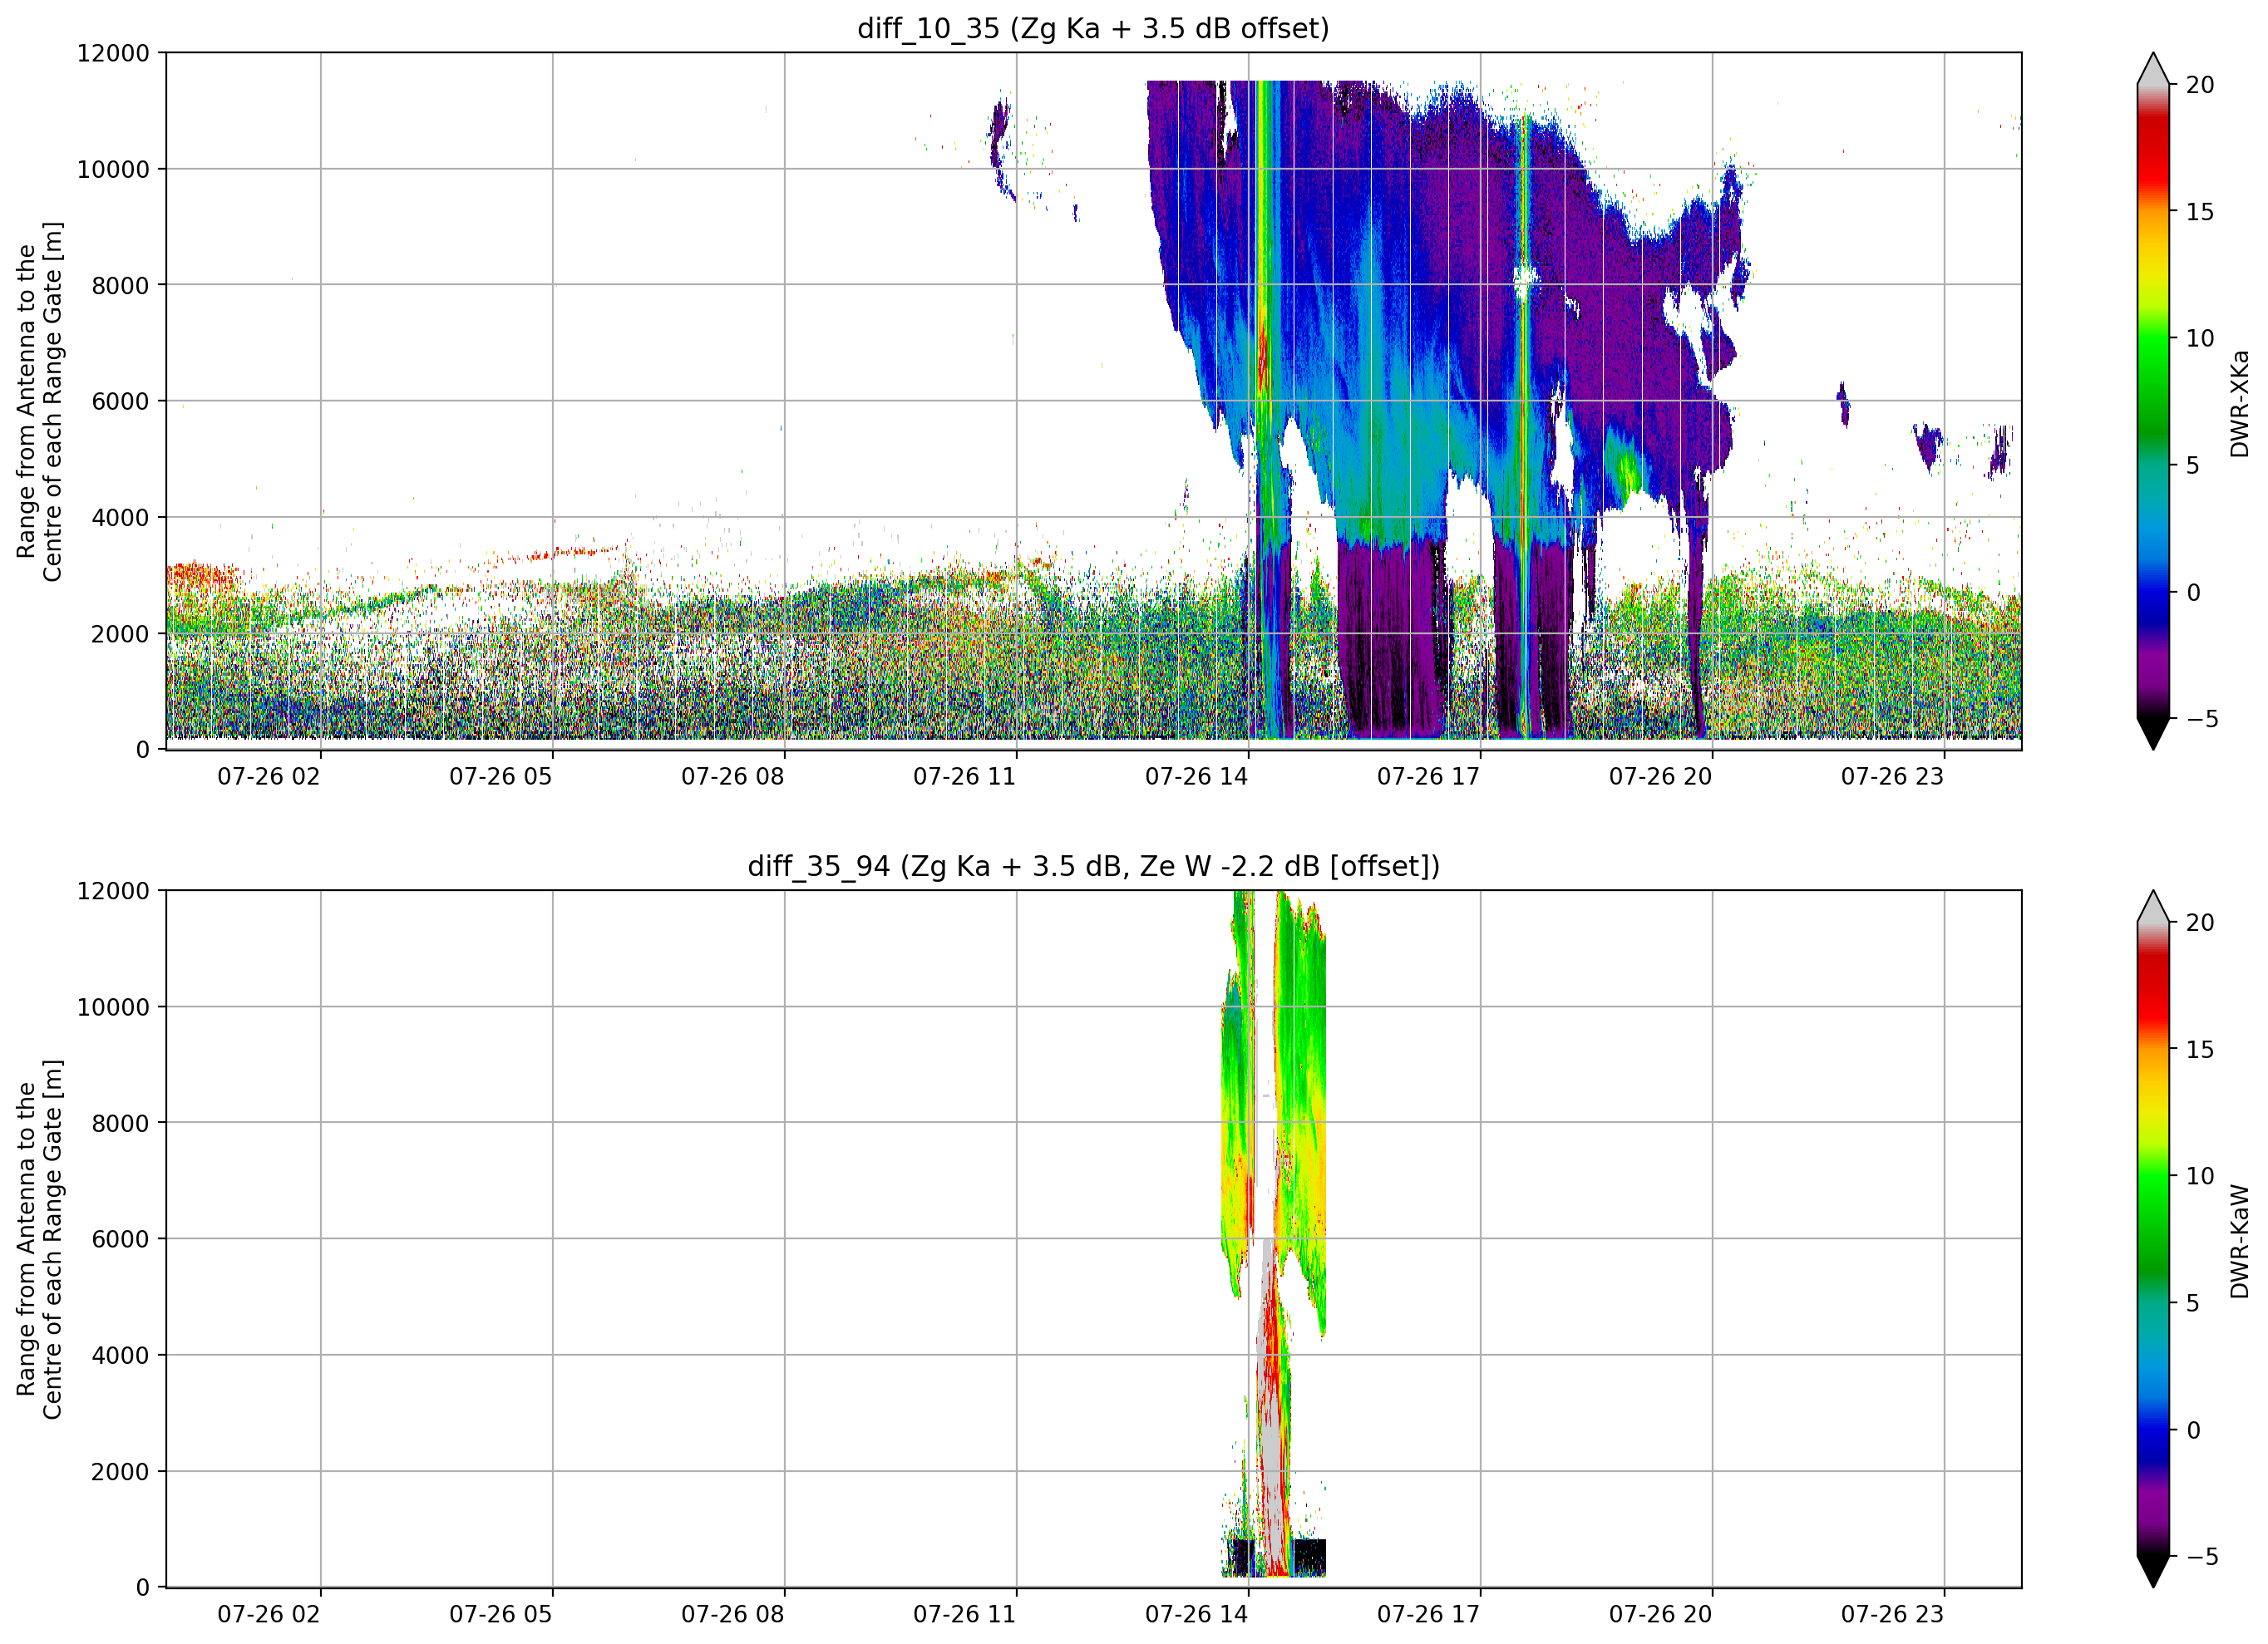Click the 07-26 02 tick in top plot
This screenshot has height=1644, width=2268.
pyautogui.click(x=269, y=776)
